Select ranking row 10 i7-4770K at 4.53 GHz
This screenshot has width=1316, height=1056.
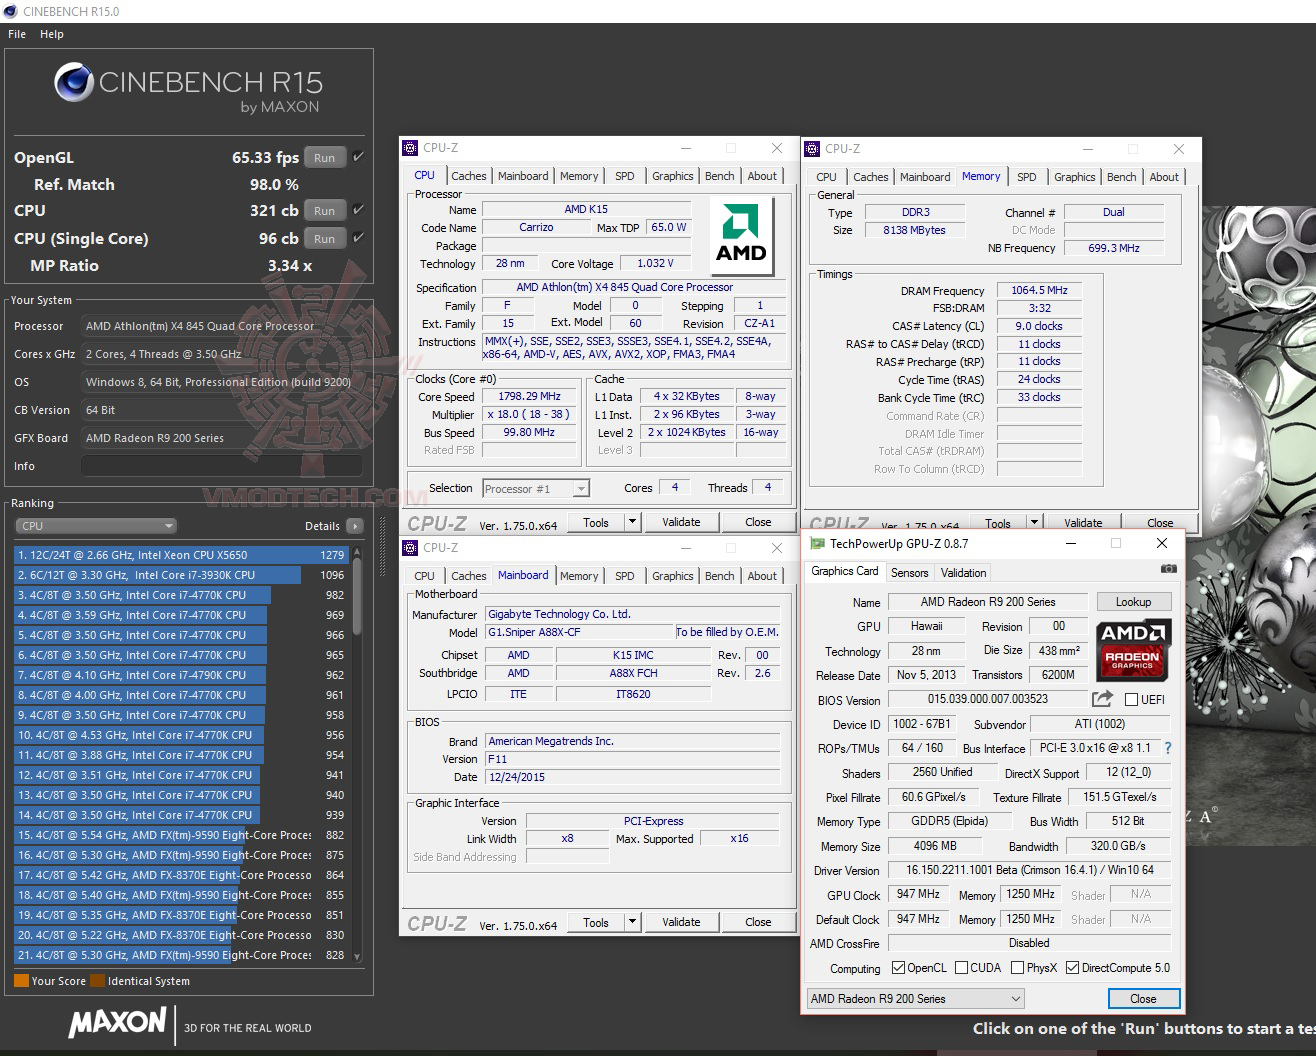click(x=181, y=735)
